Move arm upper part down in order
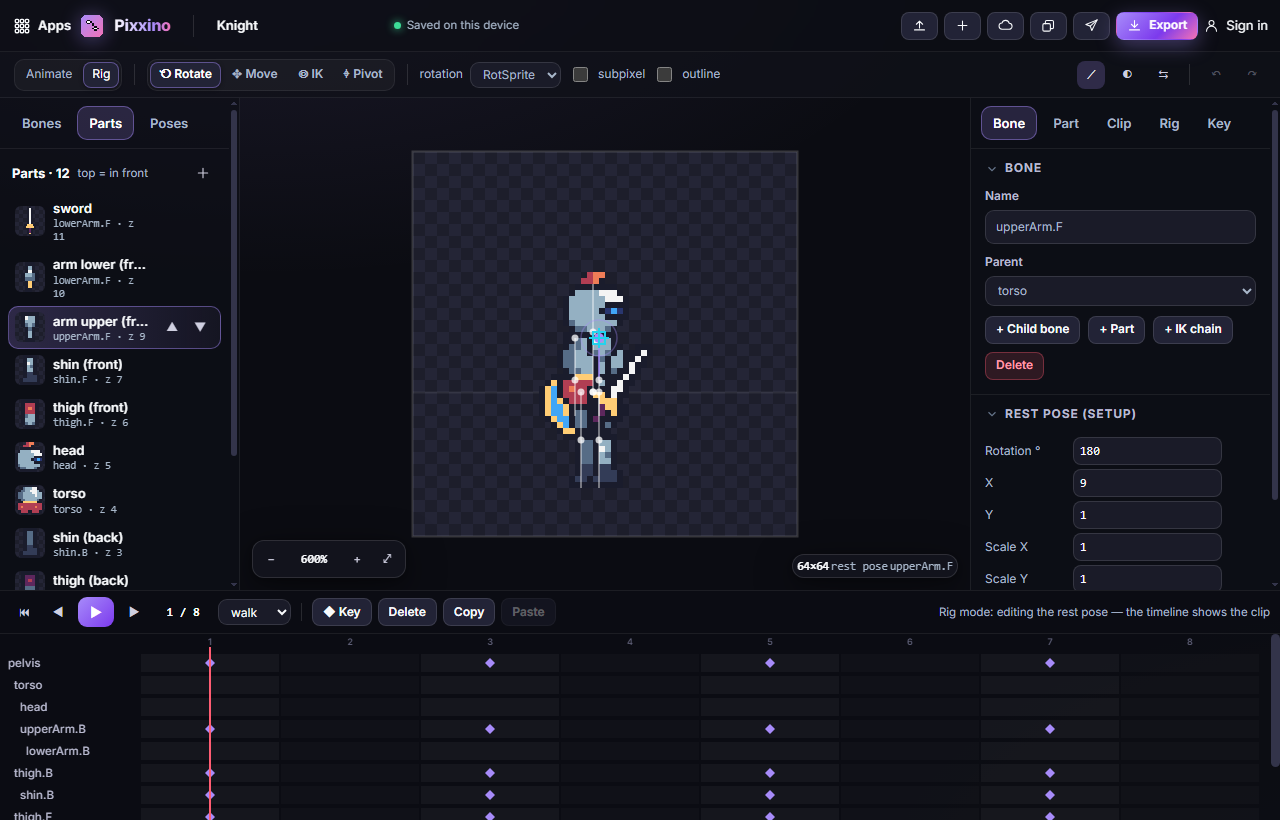Viewport: 1280px width, 820px height. pyautogui.click(x=200, y=327)
